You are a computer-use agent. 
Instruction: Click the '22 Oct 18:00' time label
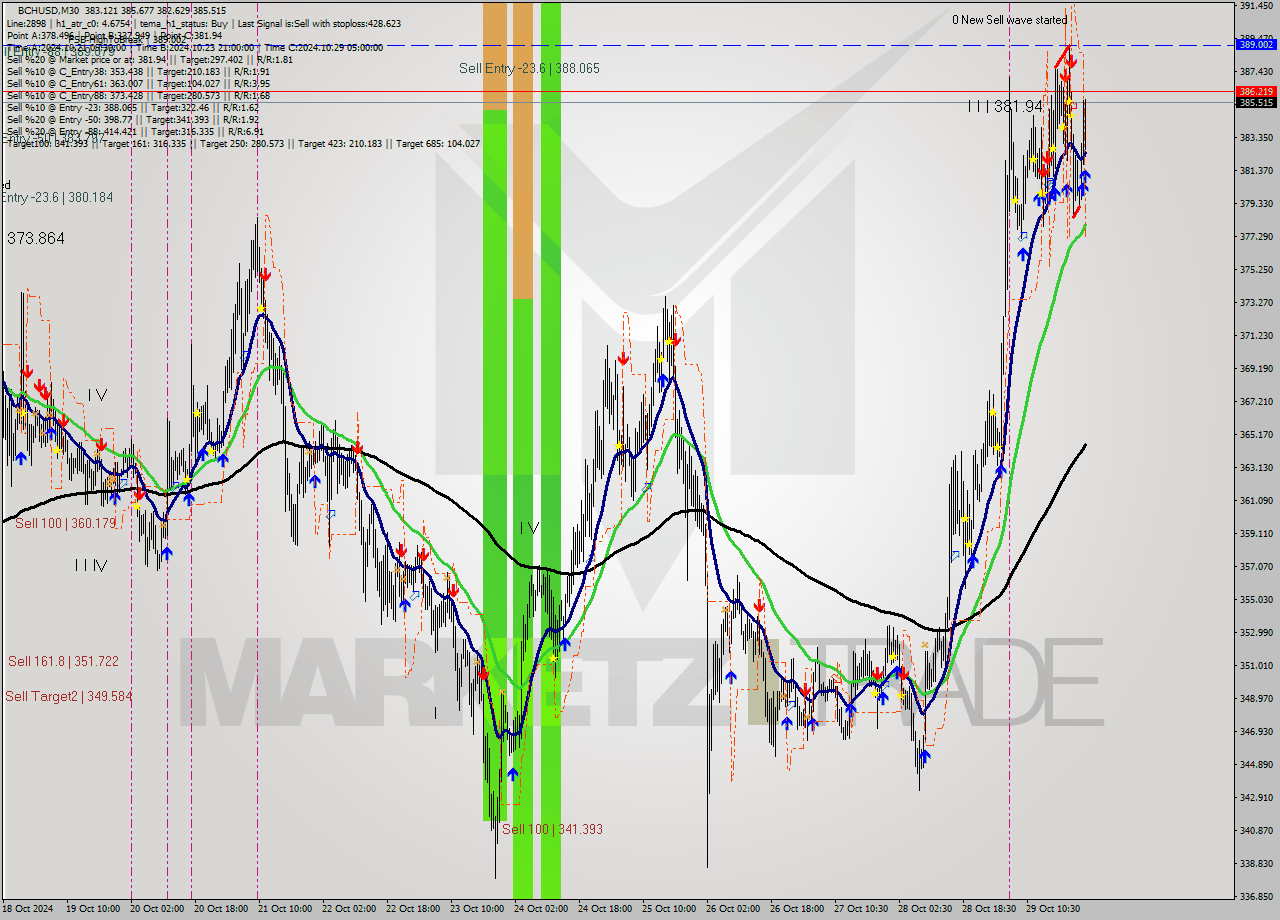(413, 909)
